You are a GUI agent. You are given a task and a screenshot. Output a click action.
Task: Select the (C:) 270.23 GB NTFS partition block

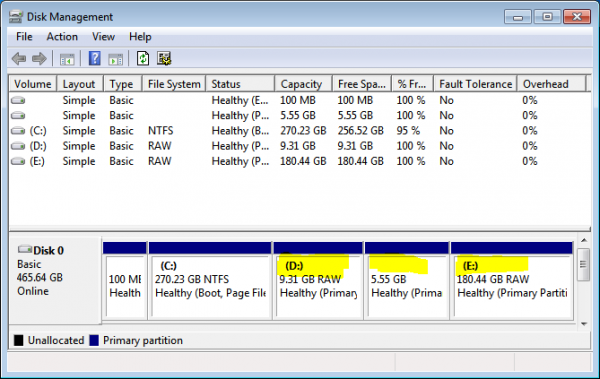pyautogui.click(x=210, y=281)
